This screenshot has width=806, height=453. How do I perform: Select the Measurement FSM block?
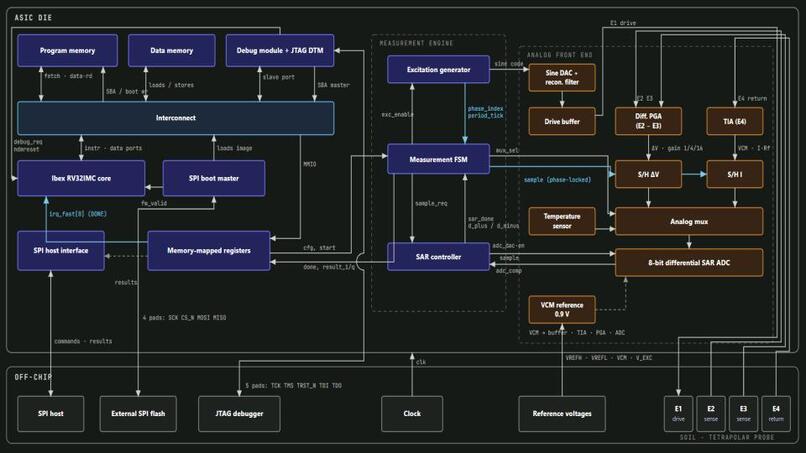tap(438, 159)
